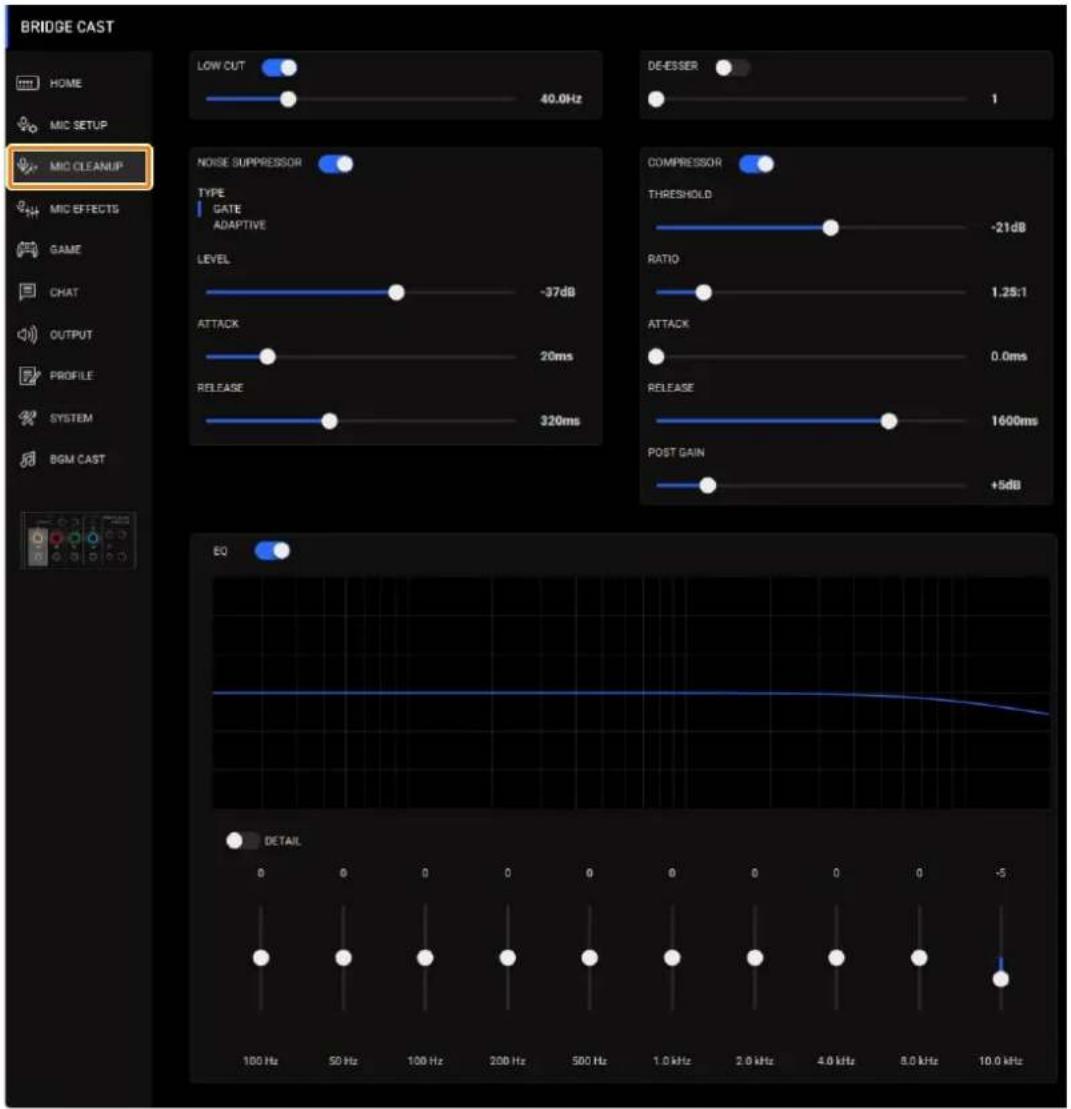Click the Game controller icon
This screenshot has width=1071, height=1109.
[x=28, y=250]
